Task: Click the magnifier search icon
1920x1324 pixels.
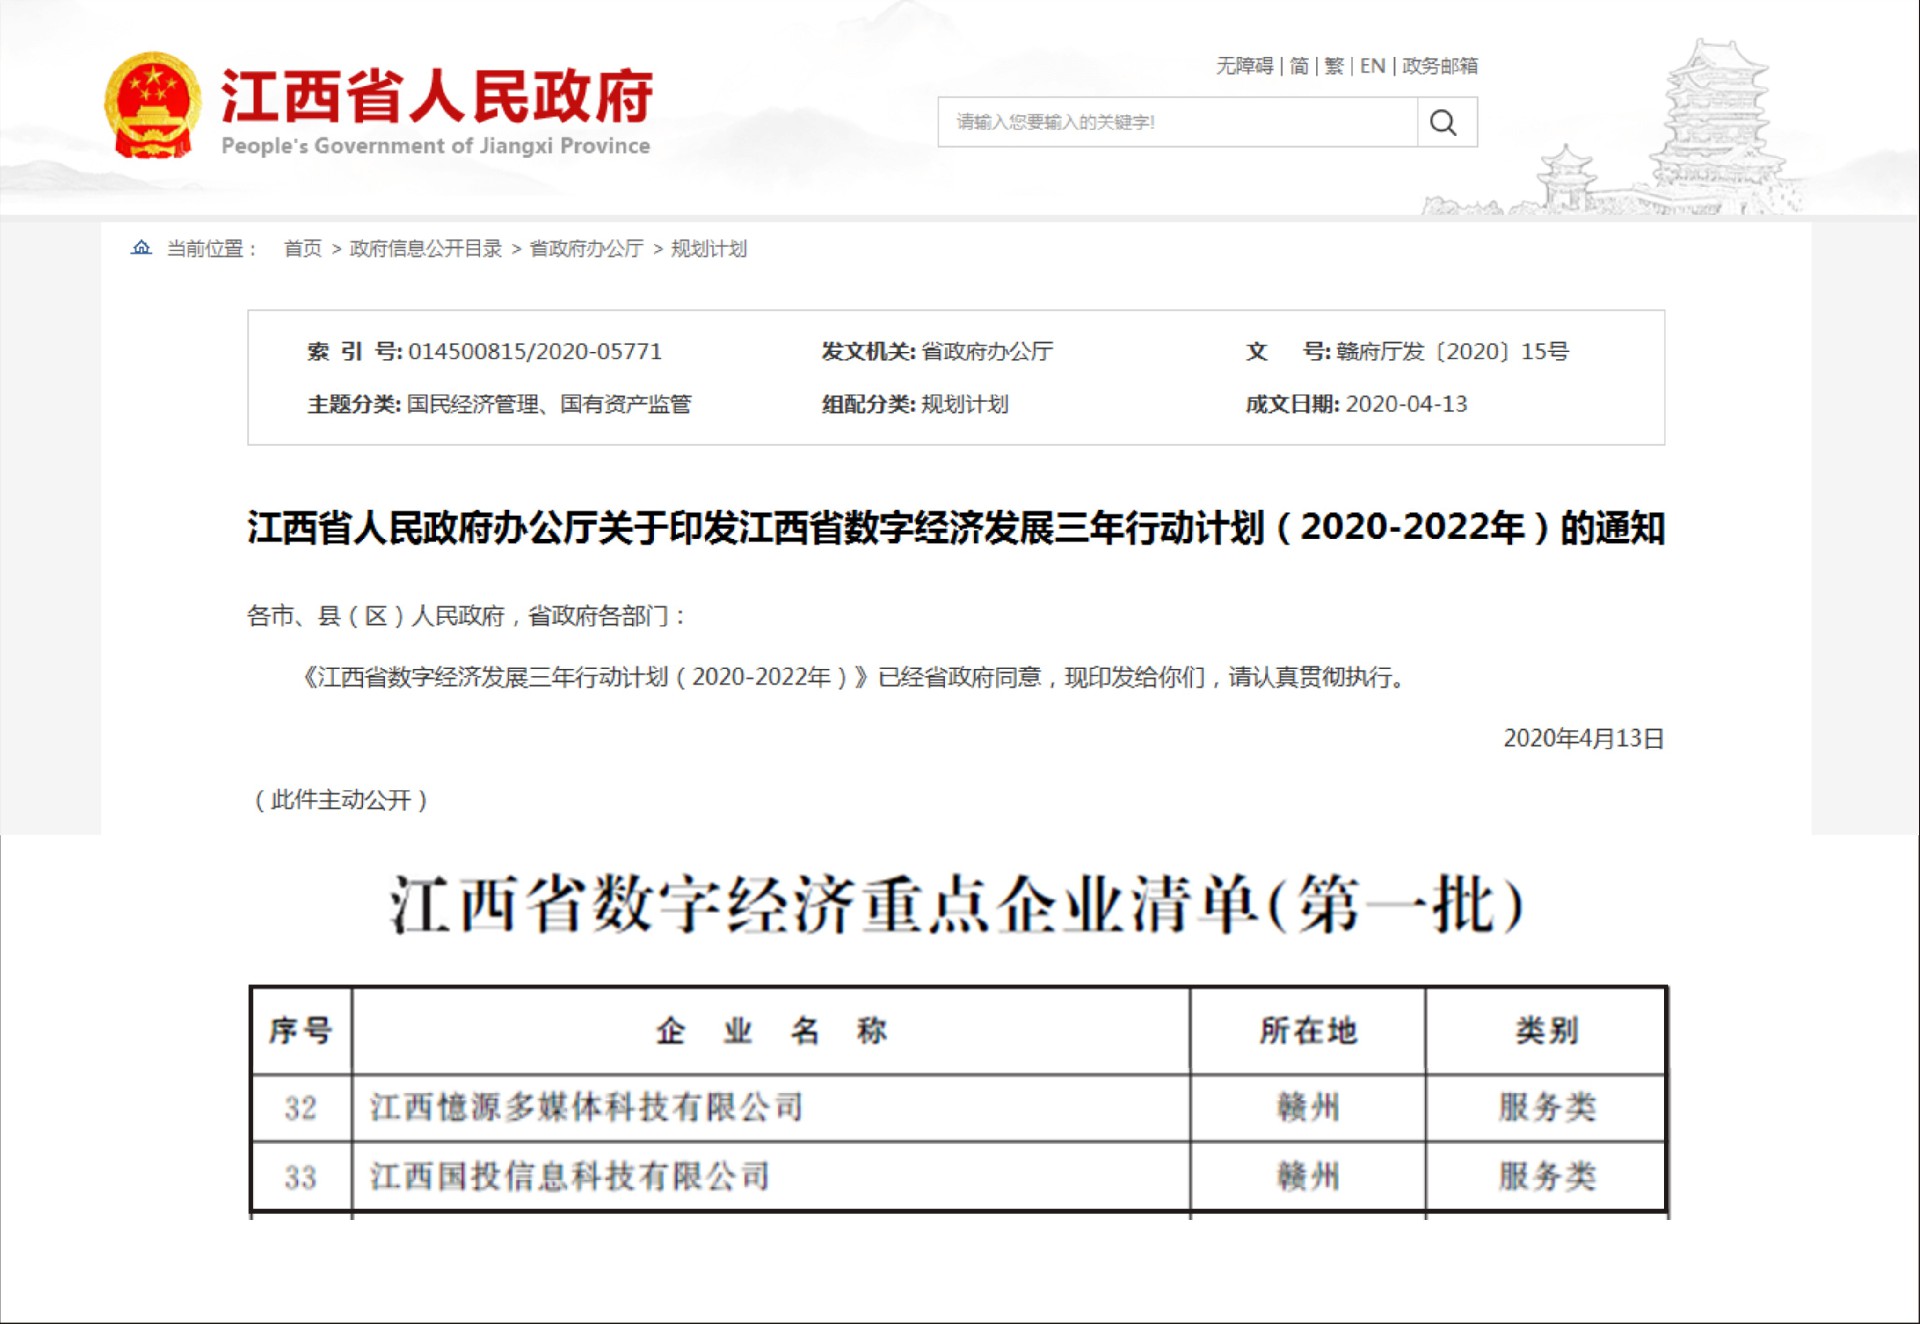Action: pos(1443,122)
